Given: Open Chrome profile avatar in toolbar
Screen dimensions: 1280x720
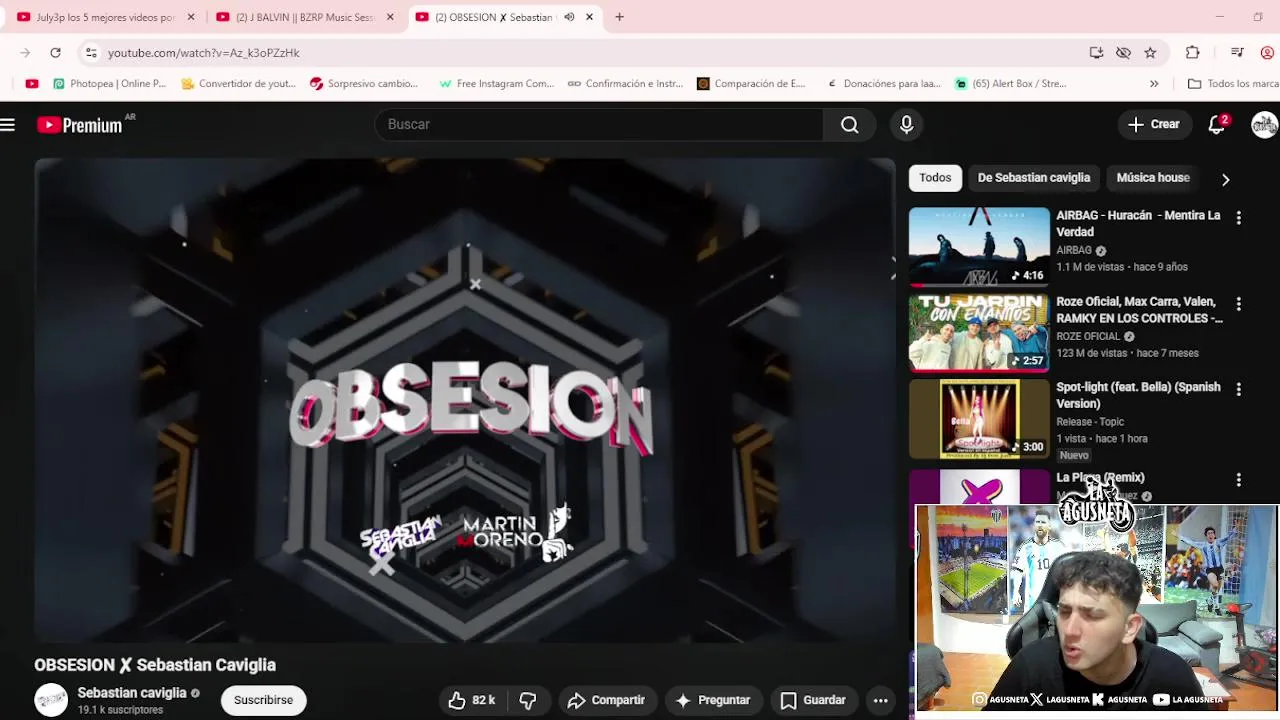Looking at the screenshot, I should [x=1267, y=52].
